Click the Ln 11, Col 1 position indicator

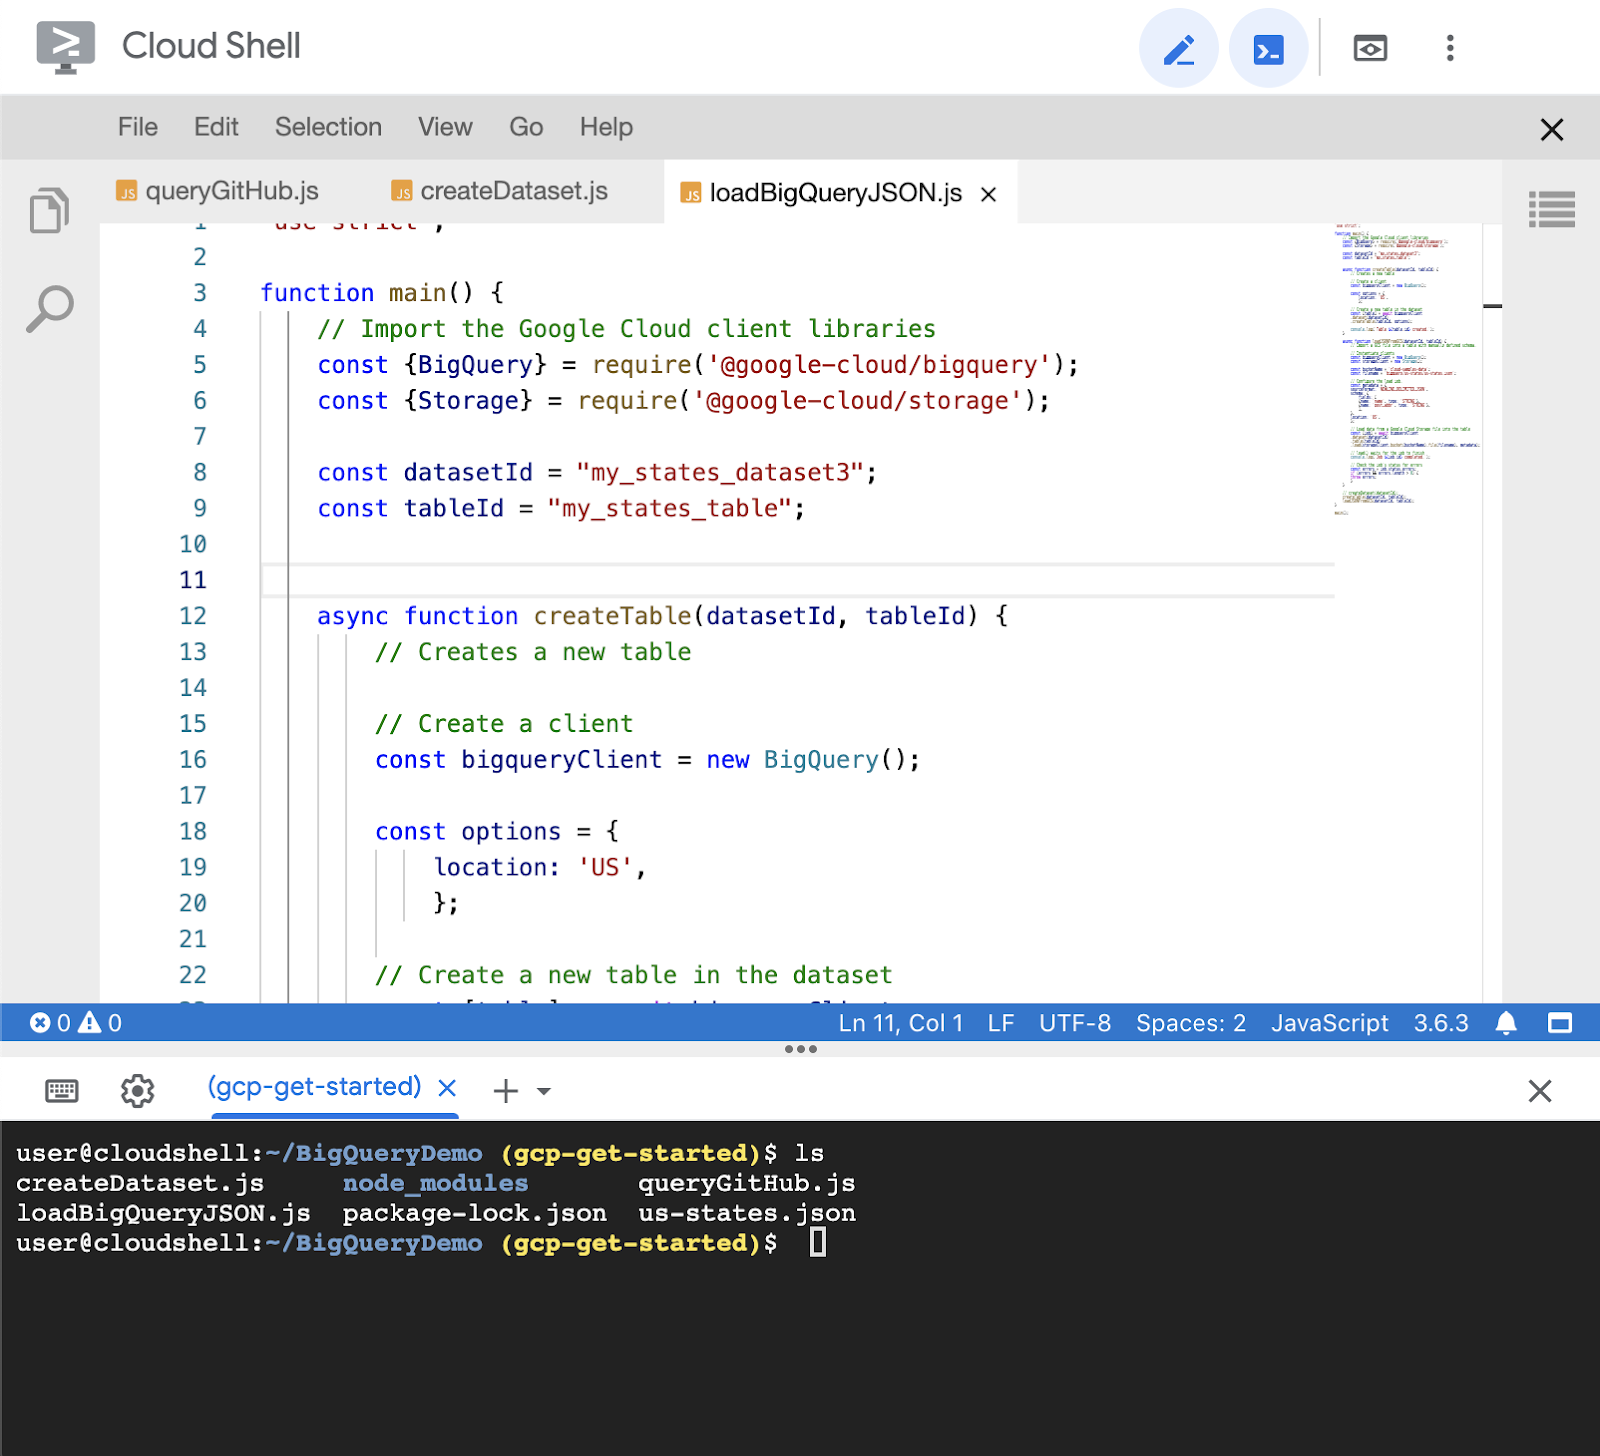(900, 1023)
